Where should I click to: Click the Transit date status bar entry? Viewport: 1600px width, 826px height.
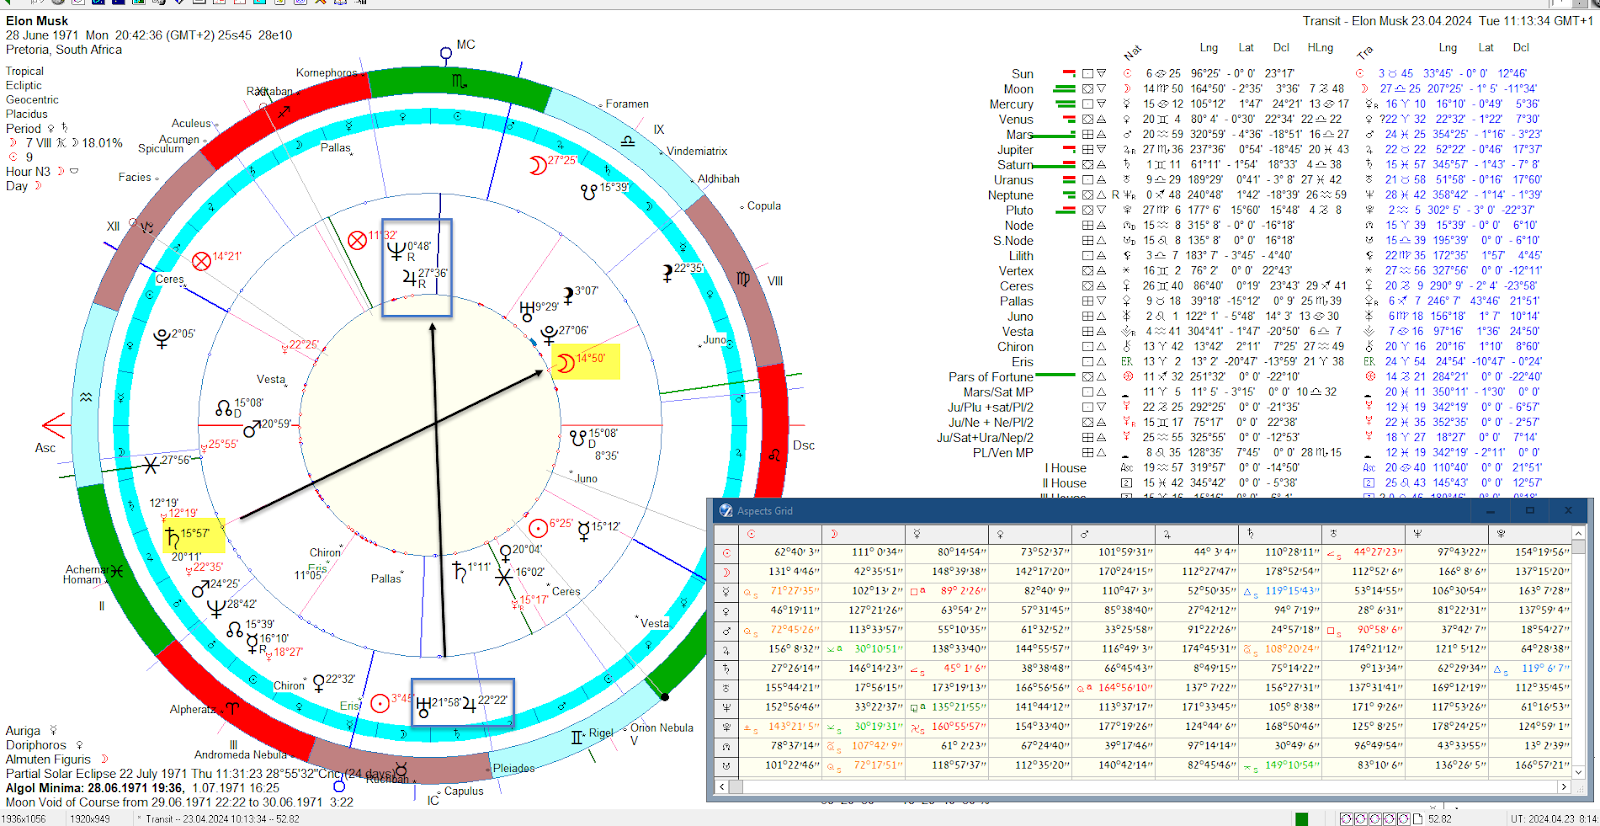point(223,819)
